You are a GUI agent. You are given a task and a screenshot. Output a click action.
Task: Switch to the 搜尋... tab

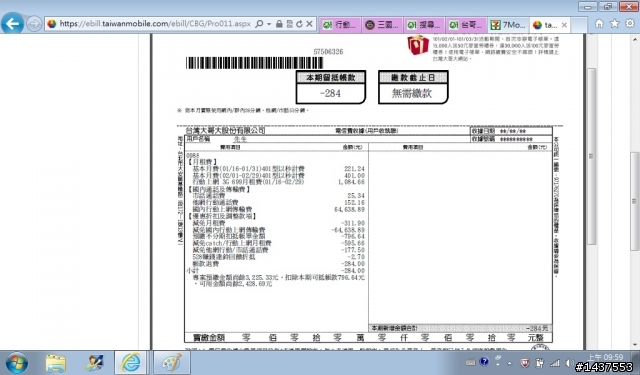424,25
